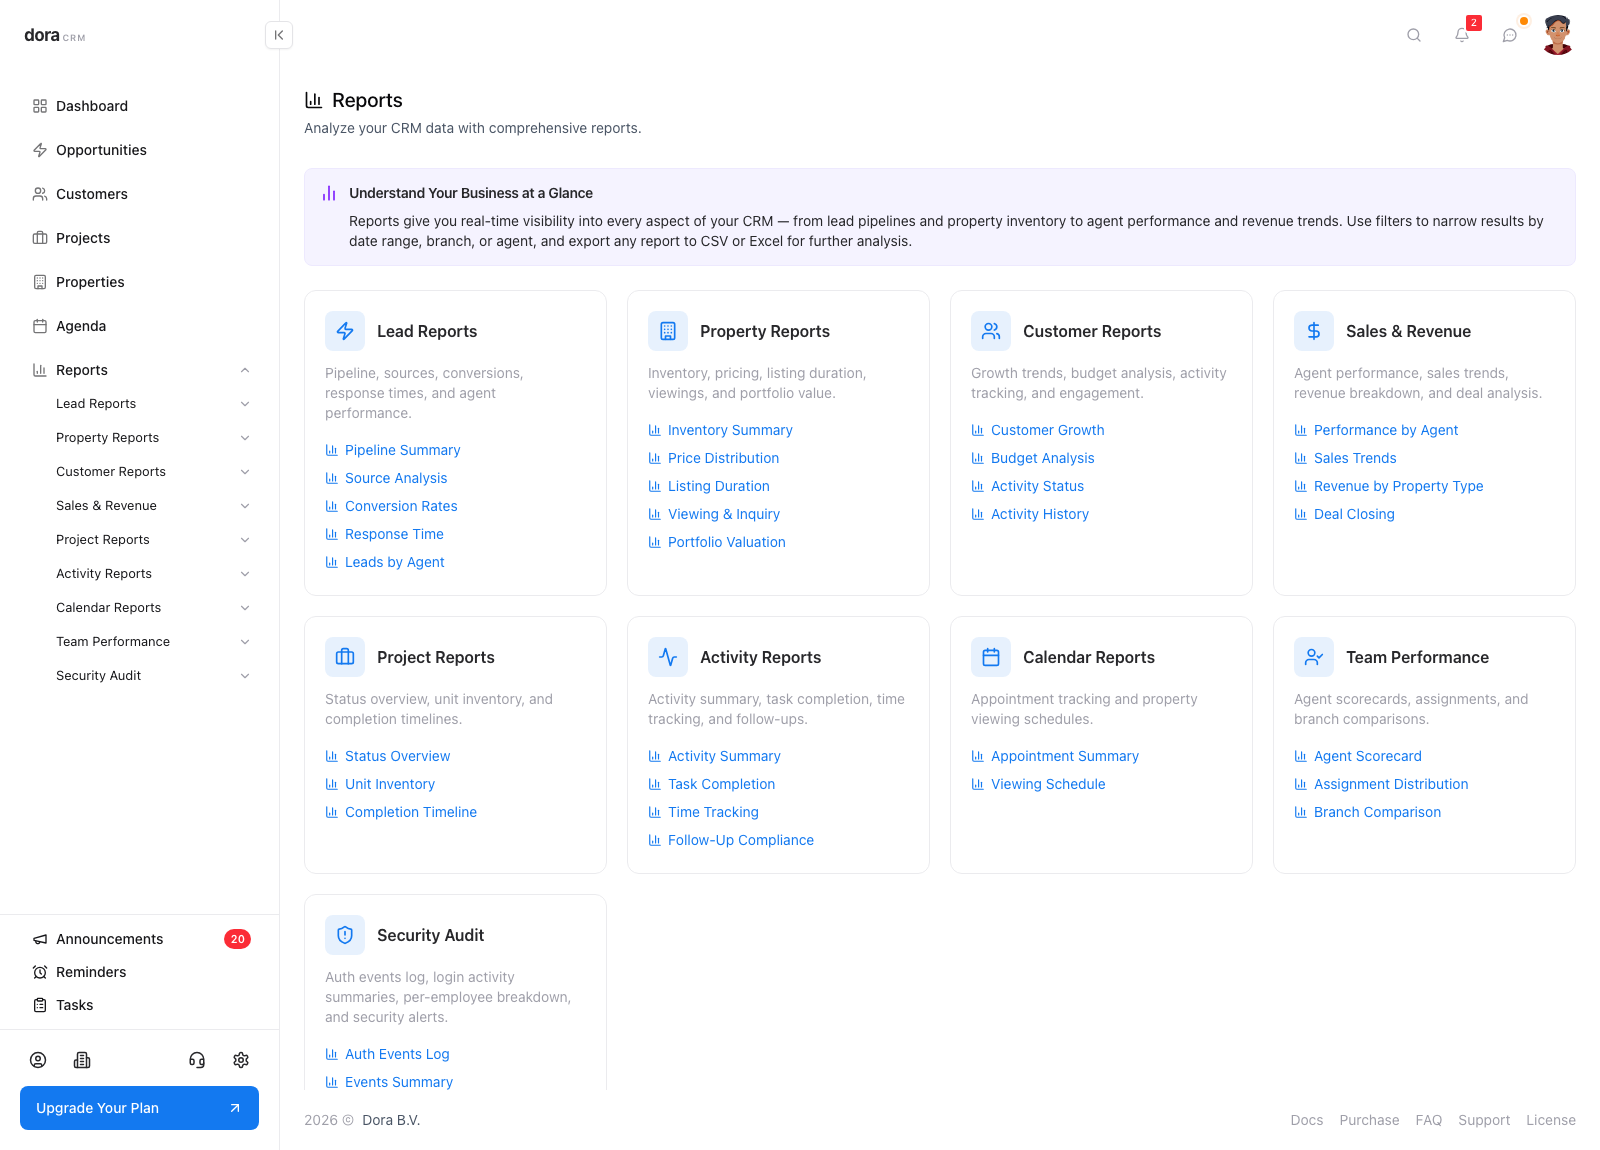Image resolution: width=1600 pixels, height=1150 pixels.
Task: Expand Property Reports submenu in sidebar
Action: [x=245, y=438]
